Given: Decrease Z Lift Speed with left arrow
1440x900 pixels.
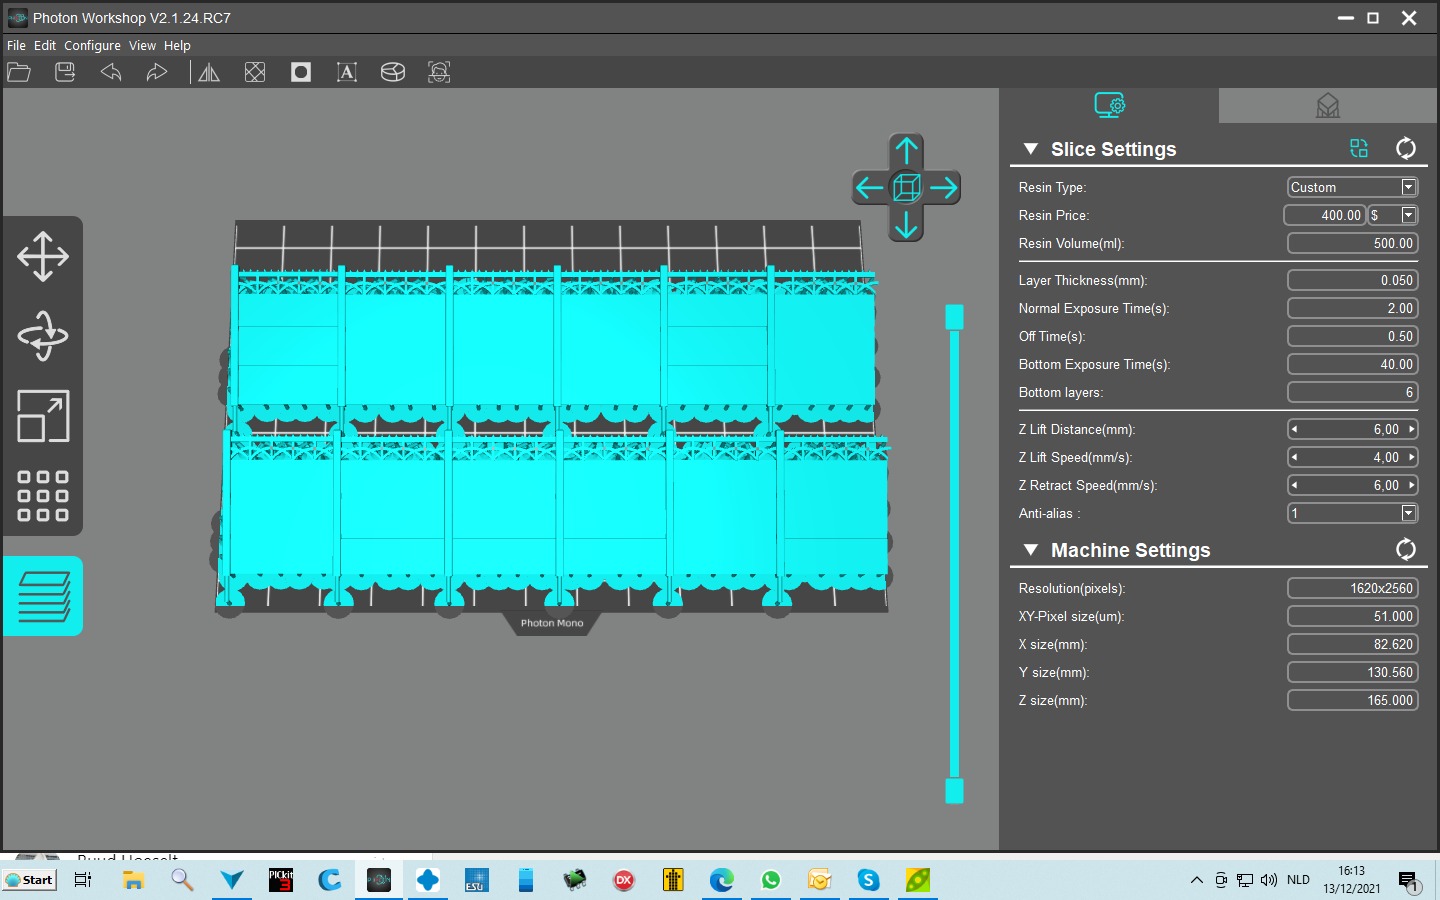Looking at the screenshot, I should 1294,457.
